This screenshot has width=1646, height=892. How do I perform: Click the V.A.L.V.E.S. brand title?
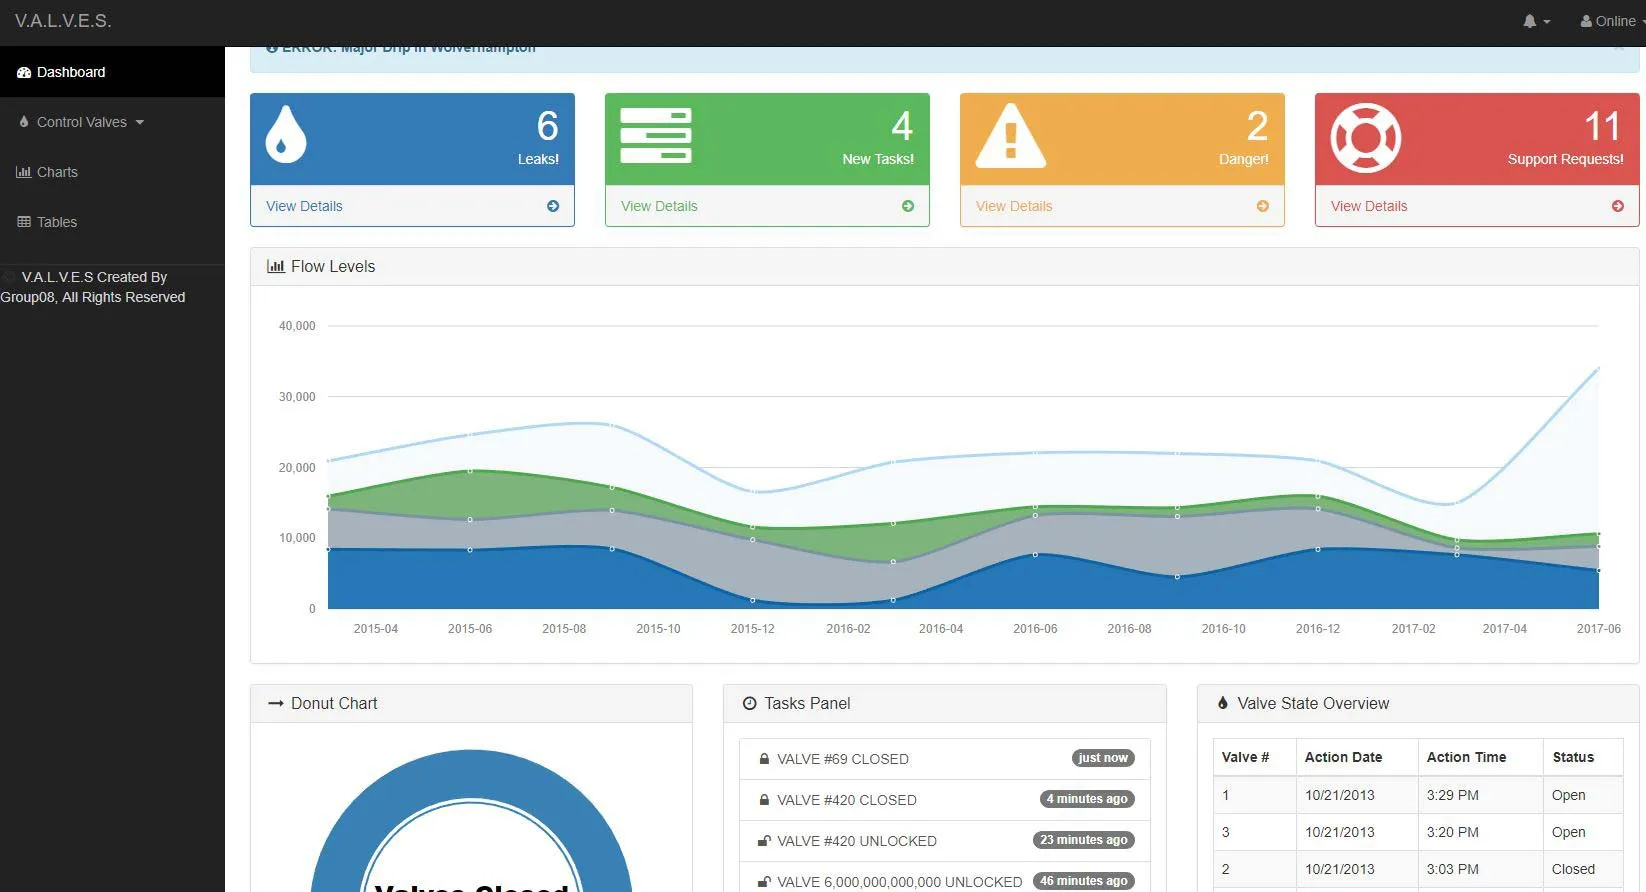[63, 21]
